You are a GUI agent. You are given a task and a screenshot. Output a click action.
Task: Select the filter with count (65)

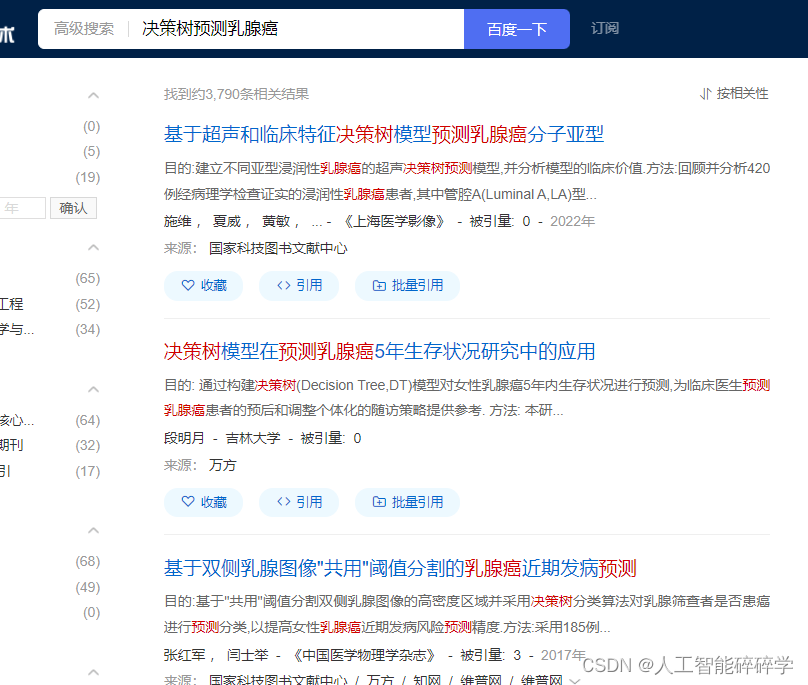pos(88,278)
